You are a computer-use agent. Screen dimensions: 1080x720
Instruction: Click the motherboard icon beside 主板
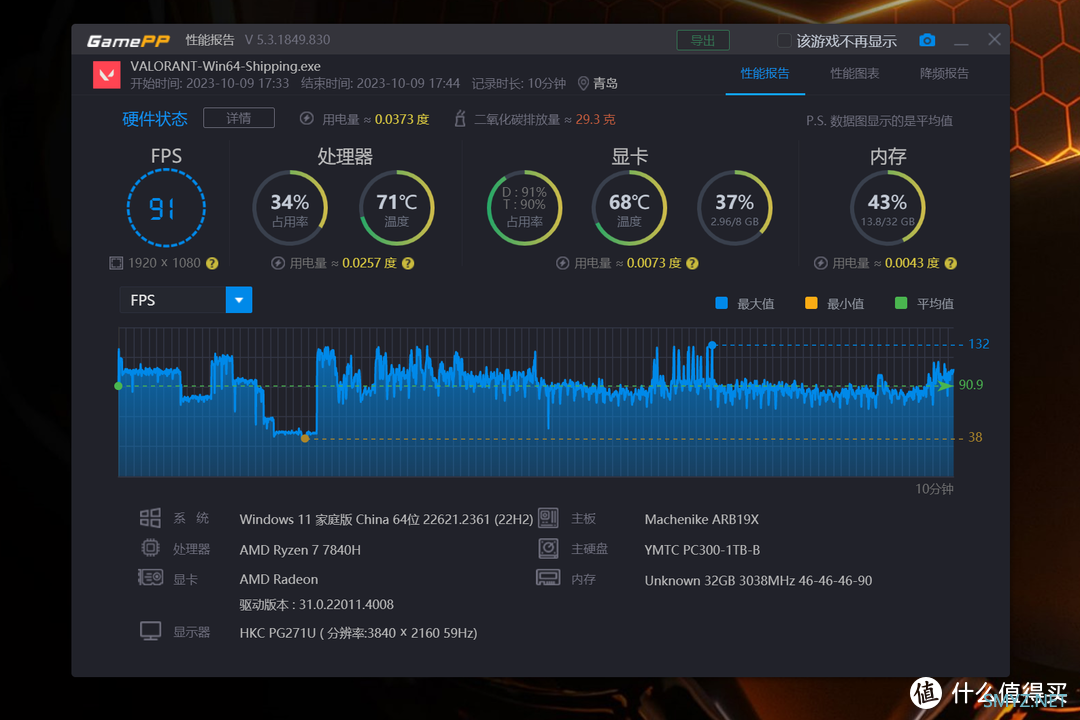548,517
